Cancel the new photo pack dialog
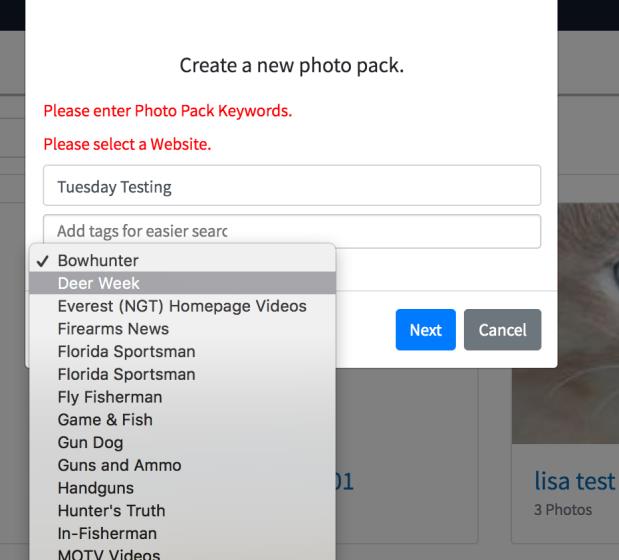The height and width of the screenshot is (560, 619). tap(503, 330)
